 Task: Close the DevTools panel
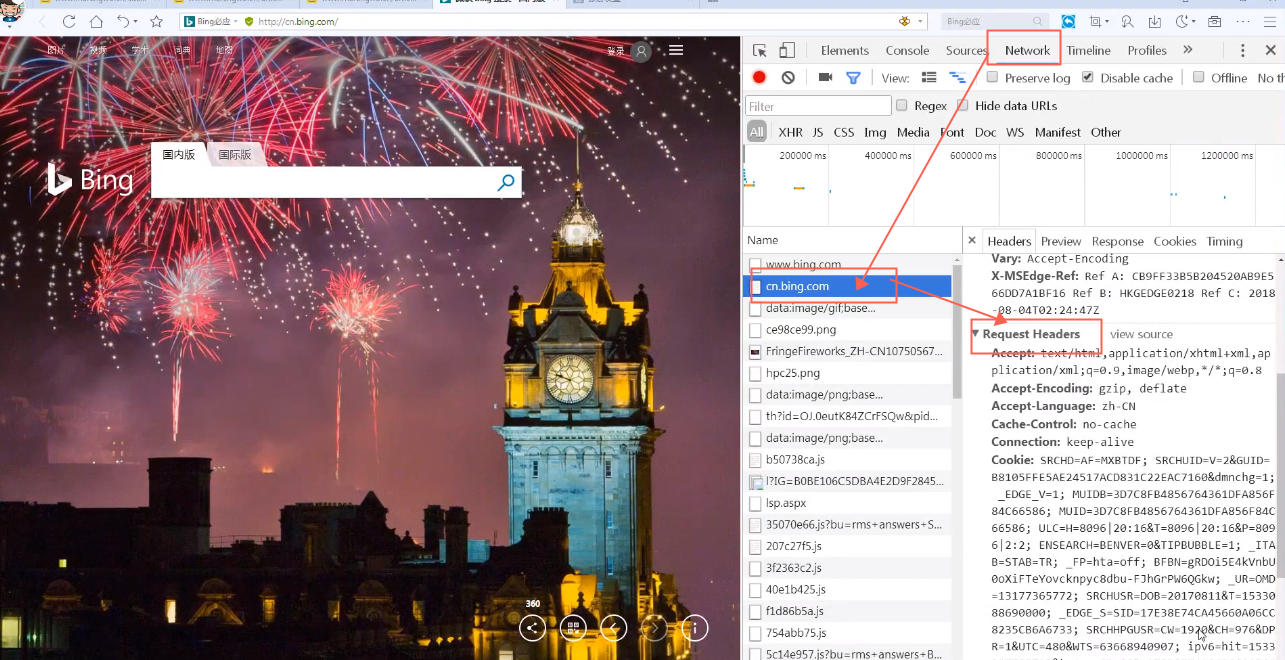click(1270, 50)
